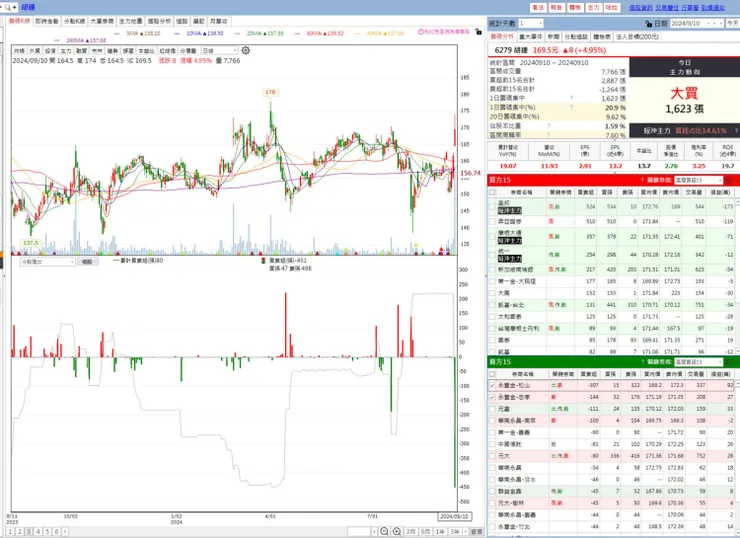Open the sub-chart indicator dropdown below price chart

point(47,261)
